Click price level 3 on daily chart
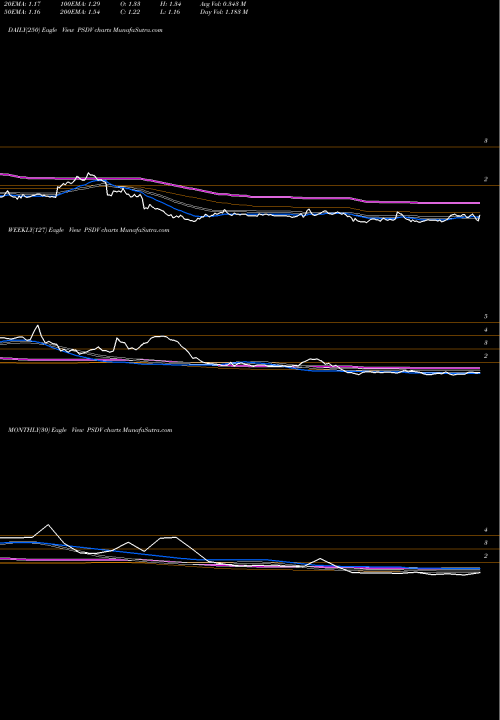 click(486, 141)
